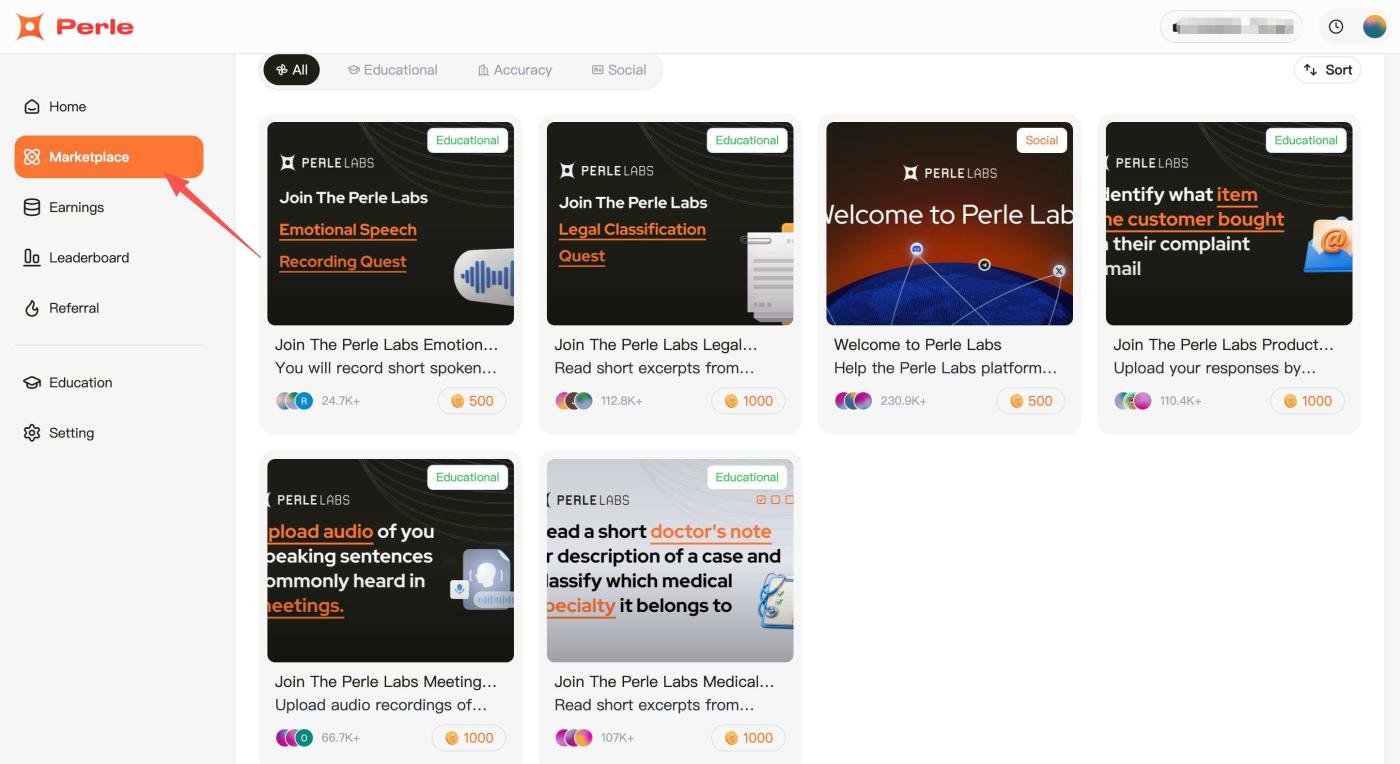The width and height of the screenshot is (1400, 764).
Task: Click the Referral flame icon
Action: pyautogui.click(x=32, y=308)
